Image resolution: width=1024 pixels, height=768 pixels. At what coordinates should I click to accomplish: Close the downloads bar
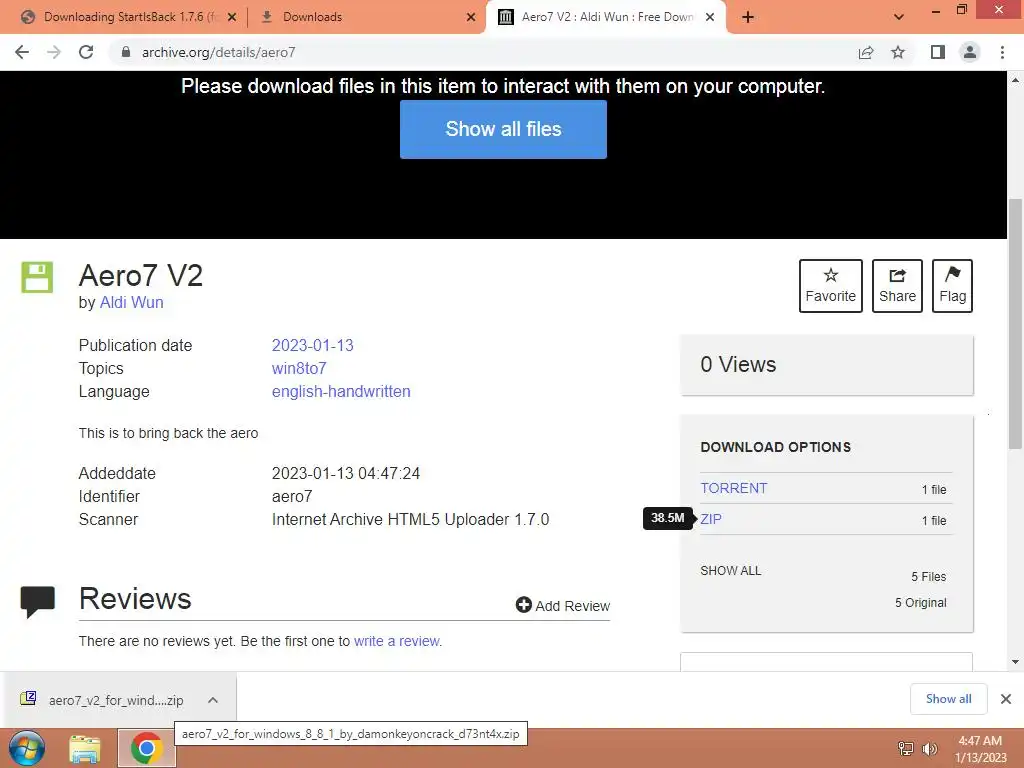(x=1006, y=699)
